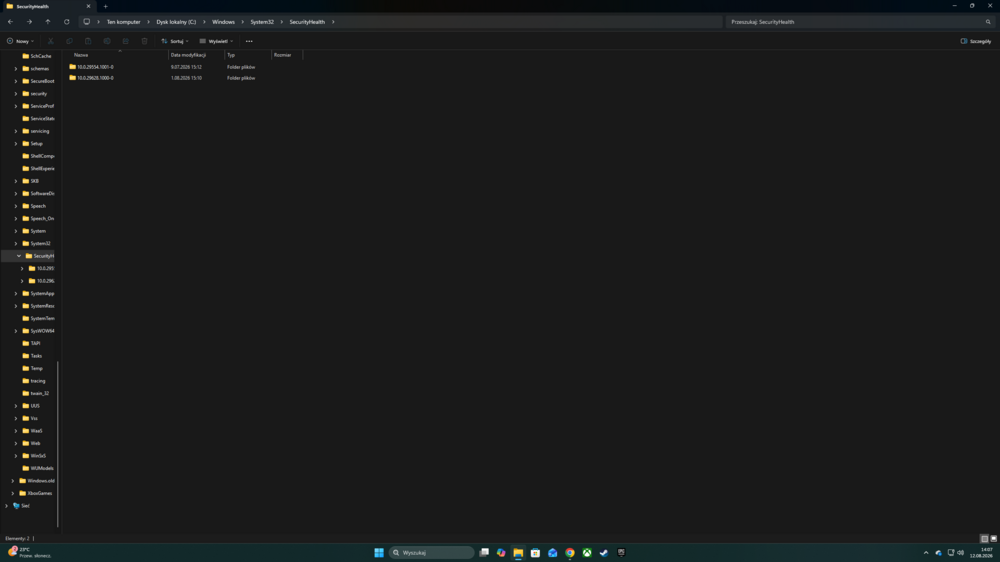The width and height of the screenshot is (1000, 562).
Task: Expand the schemas folder in tree
Action: pos(16,68)
